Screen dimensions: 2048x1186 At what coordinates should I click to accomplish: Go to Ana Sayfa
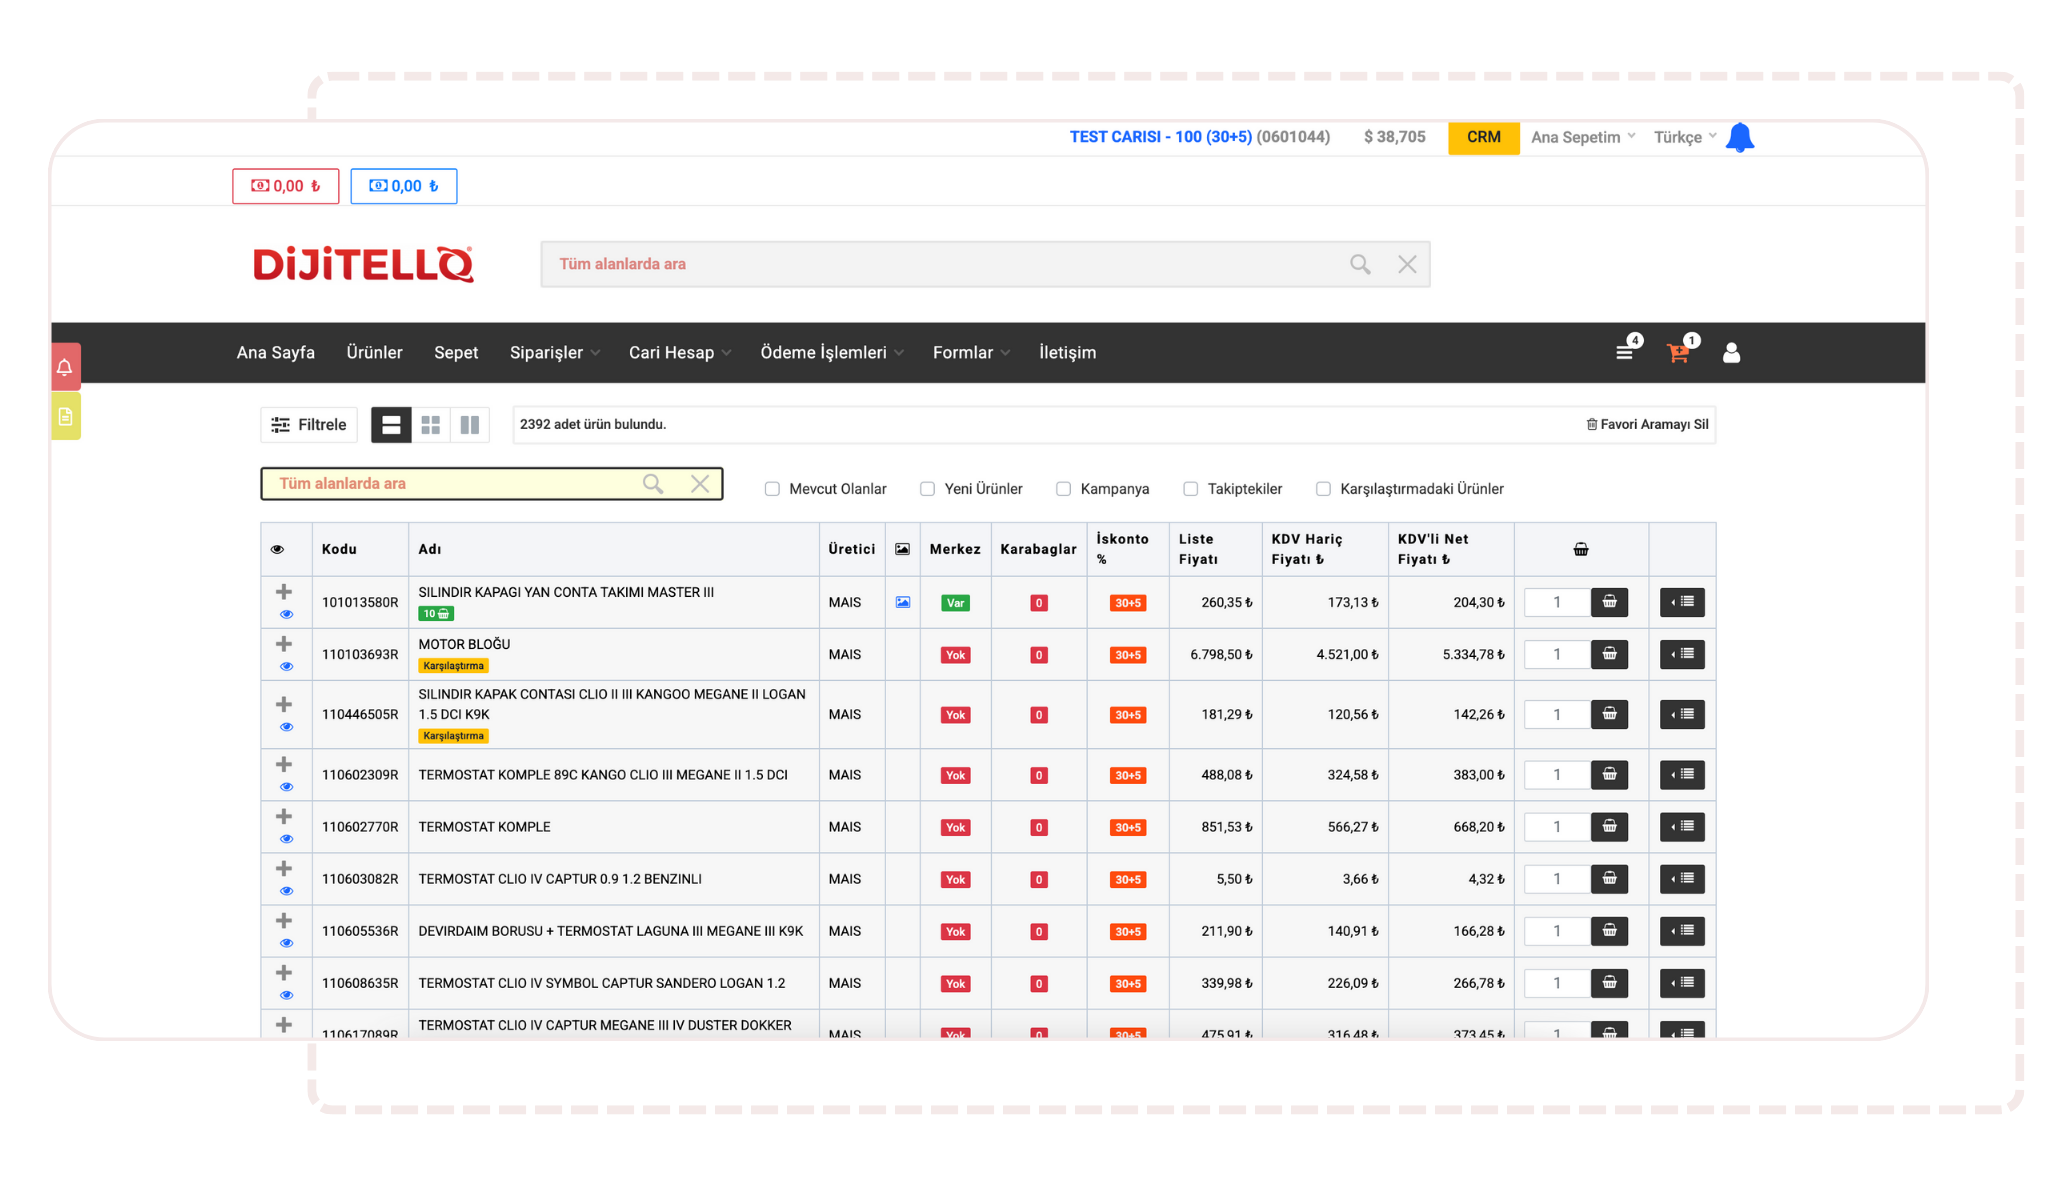[x=276, y=352]
